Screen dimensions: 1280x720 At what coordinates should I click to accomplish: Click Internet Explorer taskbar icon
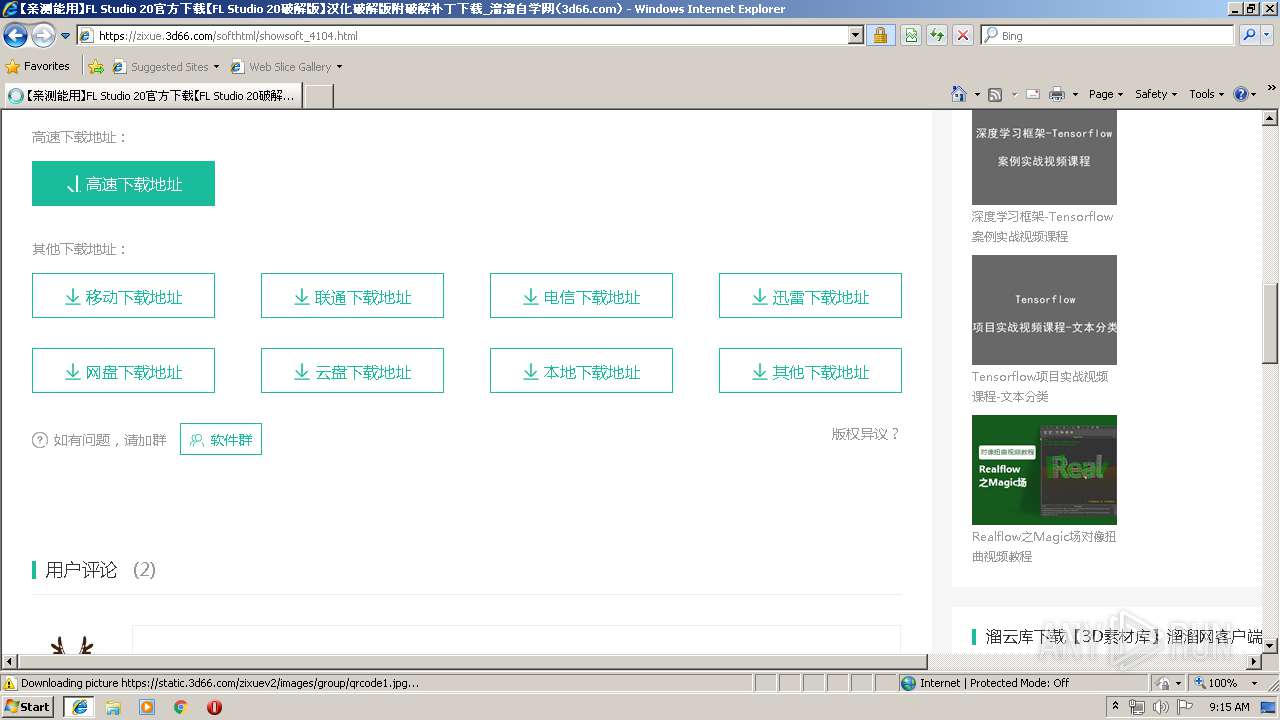tap(80, 706)
